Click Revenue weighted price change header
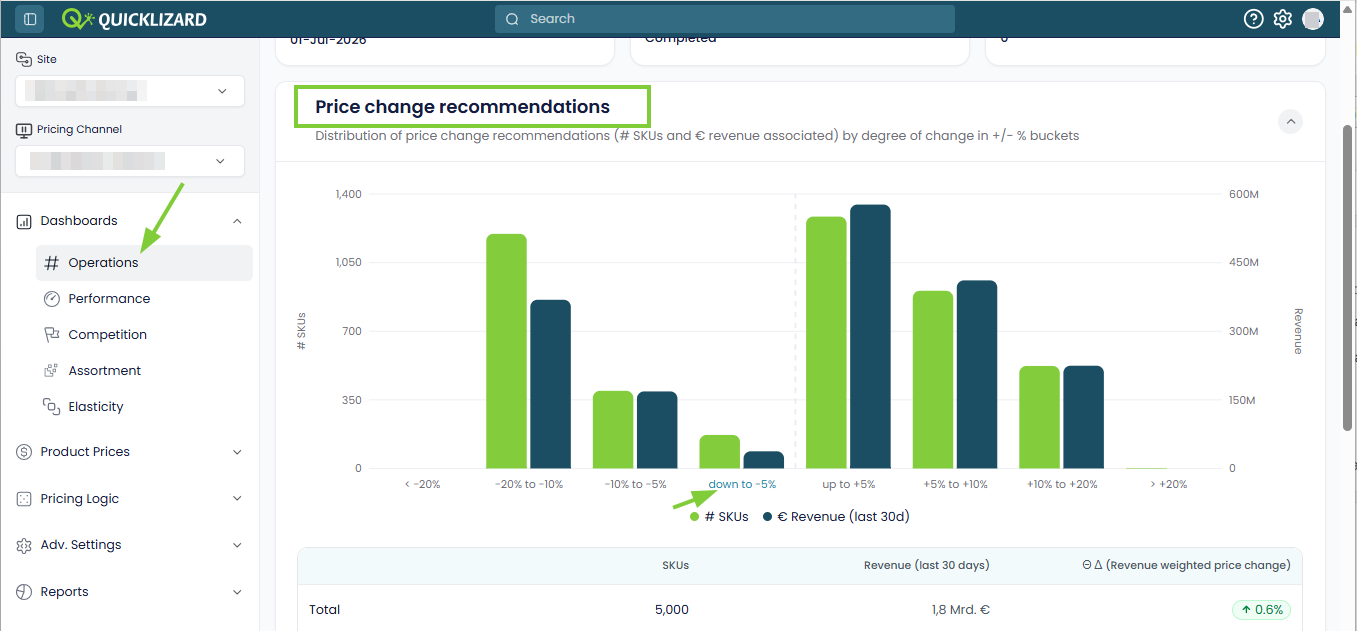Viewport: 1357px width, 631px height. coord(1186,565)
